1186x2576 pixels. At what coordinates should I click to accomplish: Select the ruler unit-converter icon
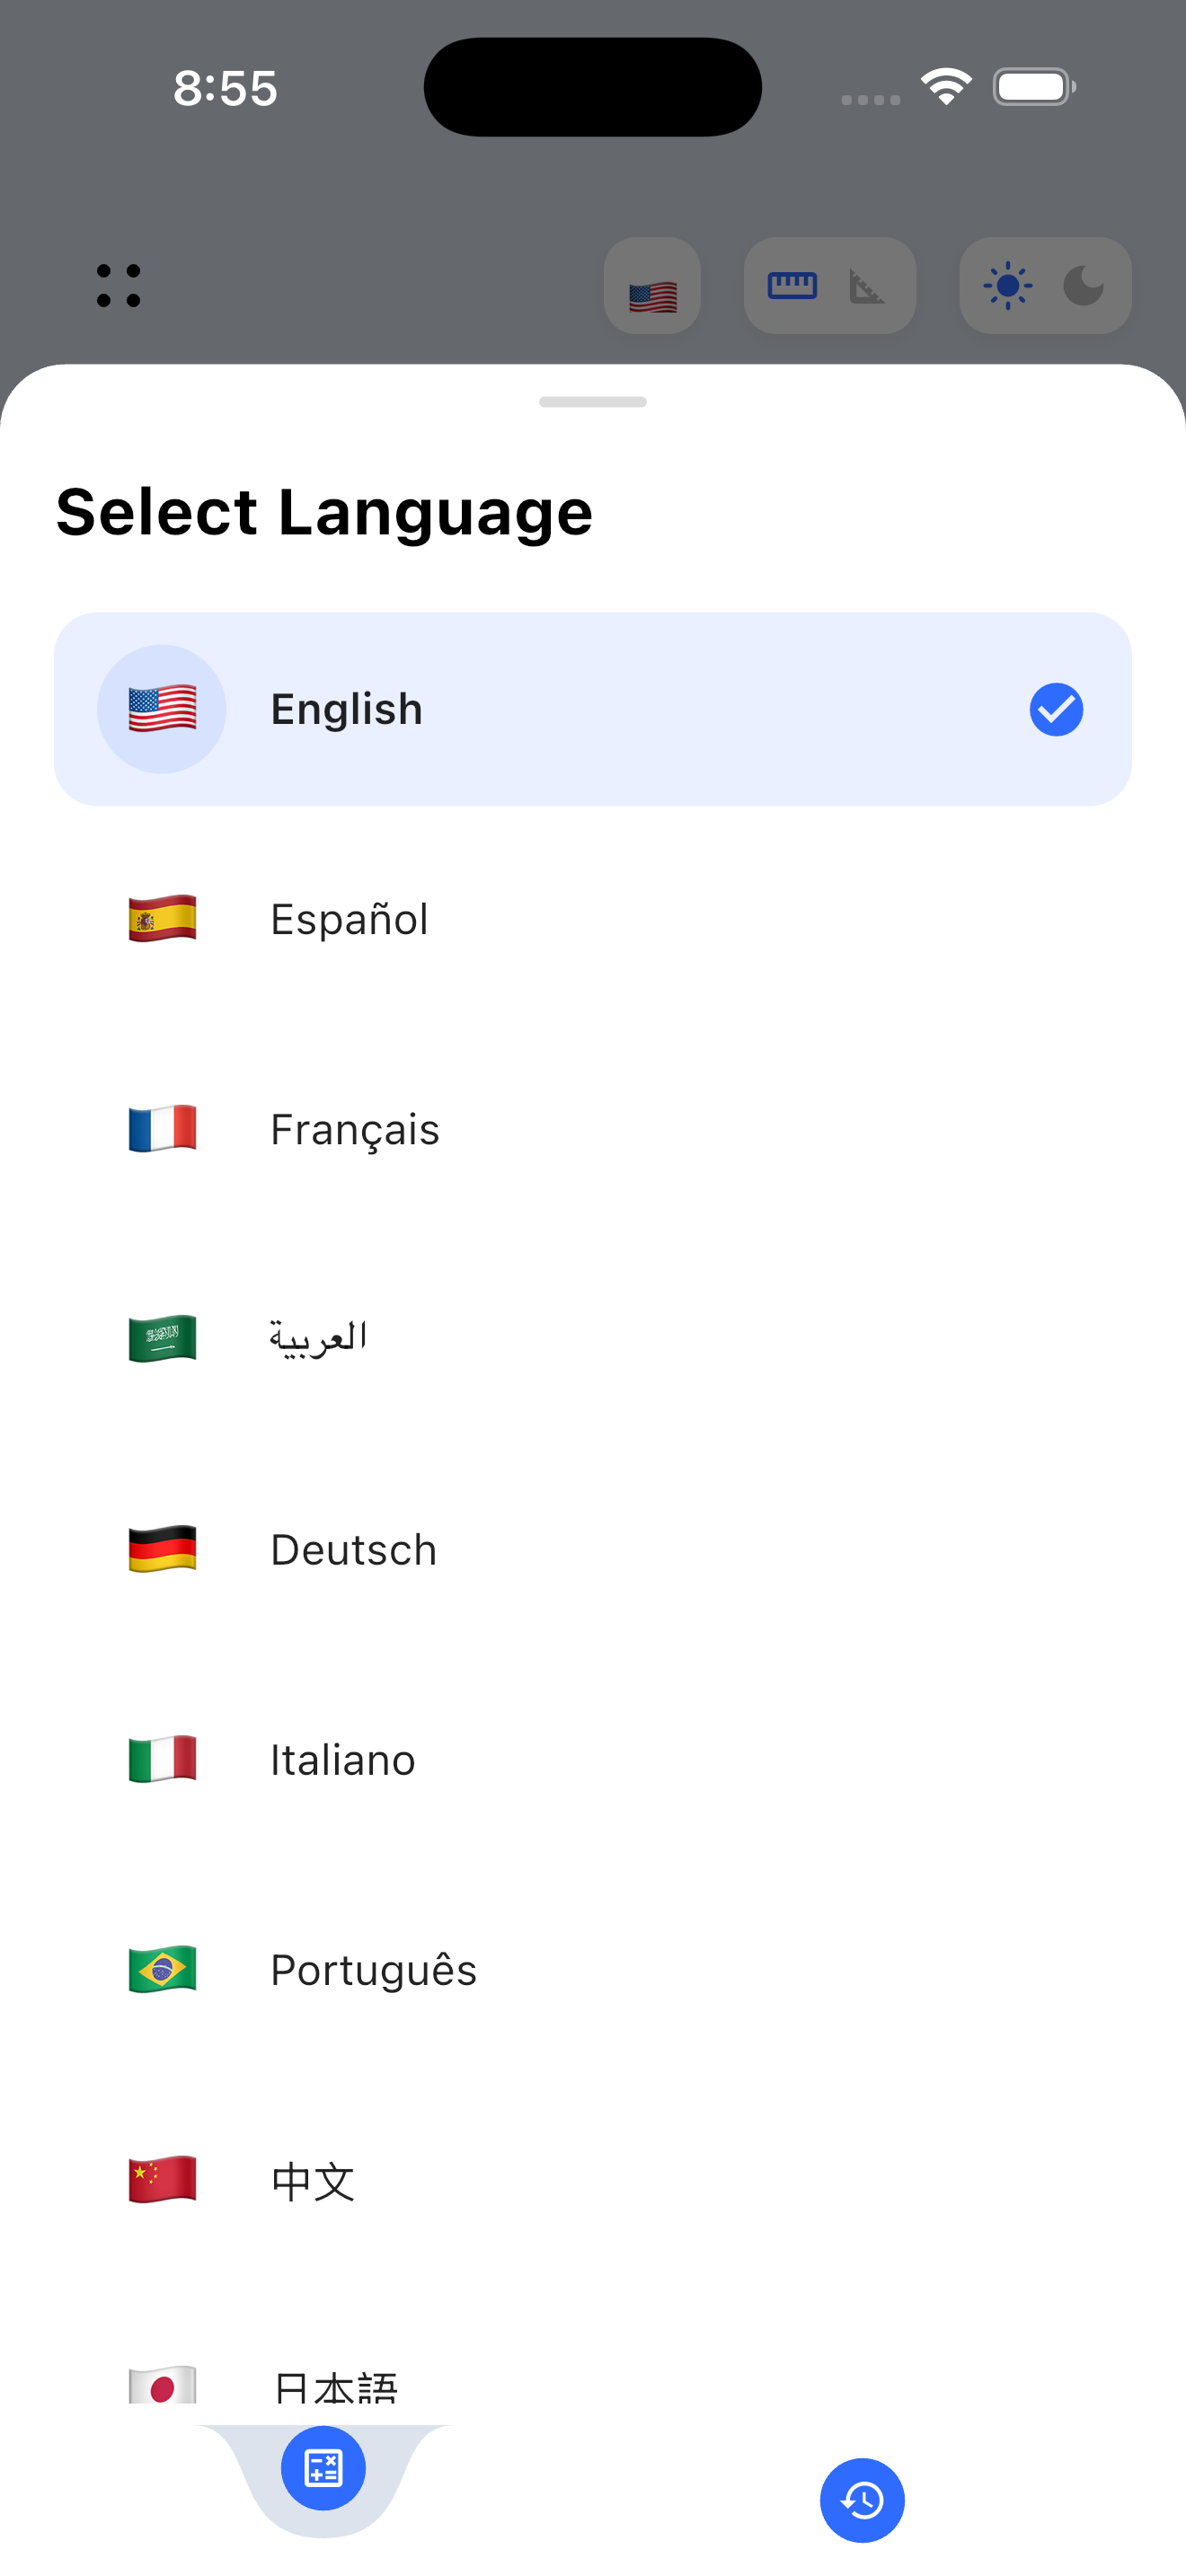point(792,285)
